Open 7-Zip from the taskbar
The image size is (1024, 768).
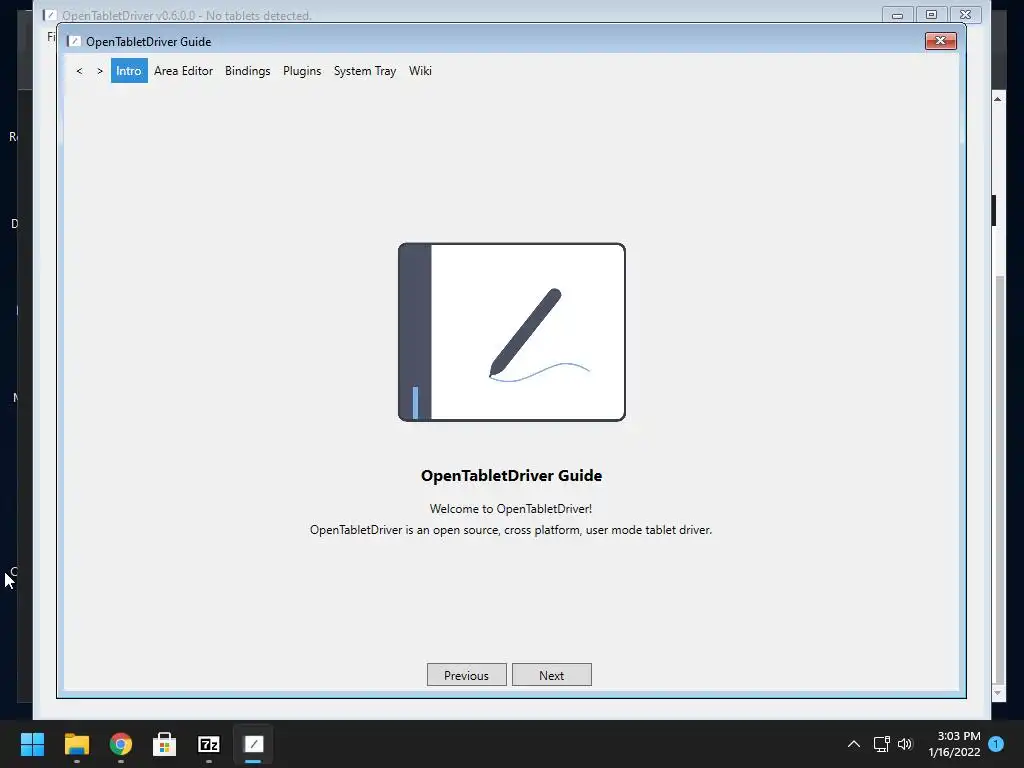pos(209,744)
